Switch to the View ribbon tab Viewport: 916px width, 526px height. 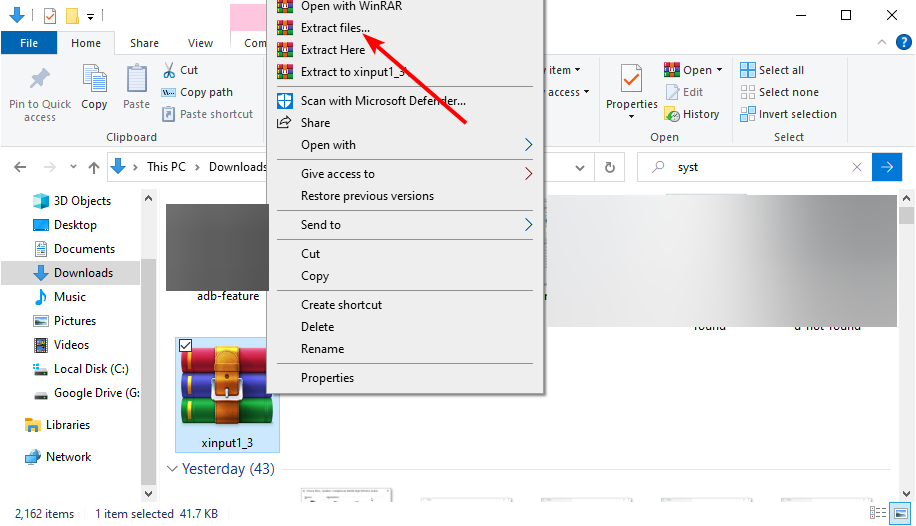click(200, 43)
